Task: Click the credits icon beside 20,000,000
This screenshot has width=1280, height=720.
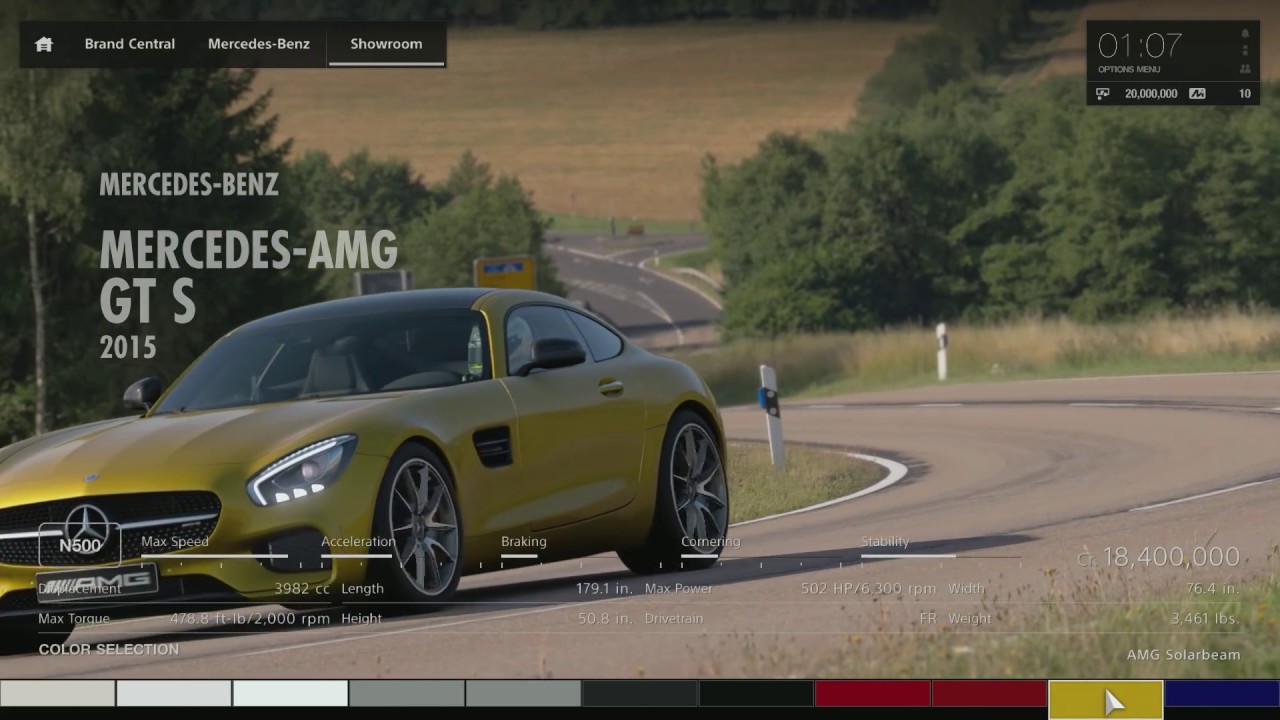Action: (x=1103, y=94)
